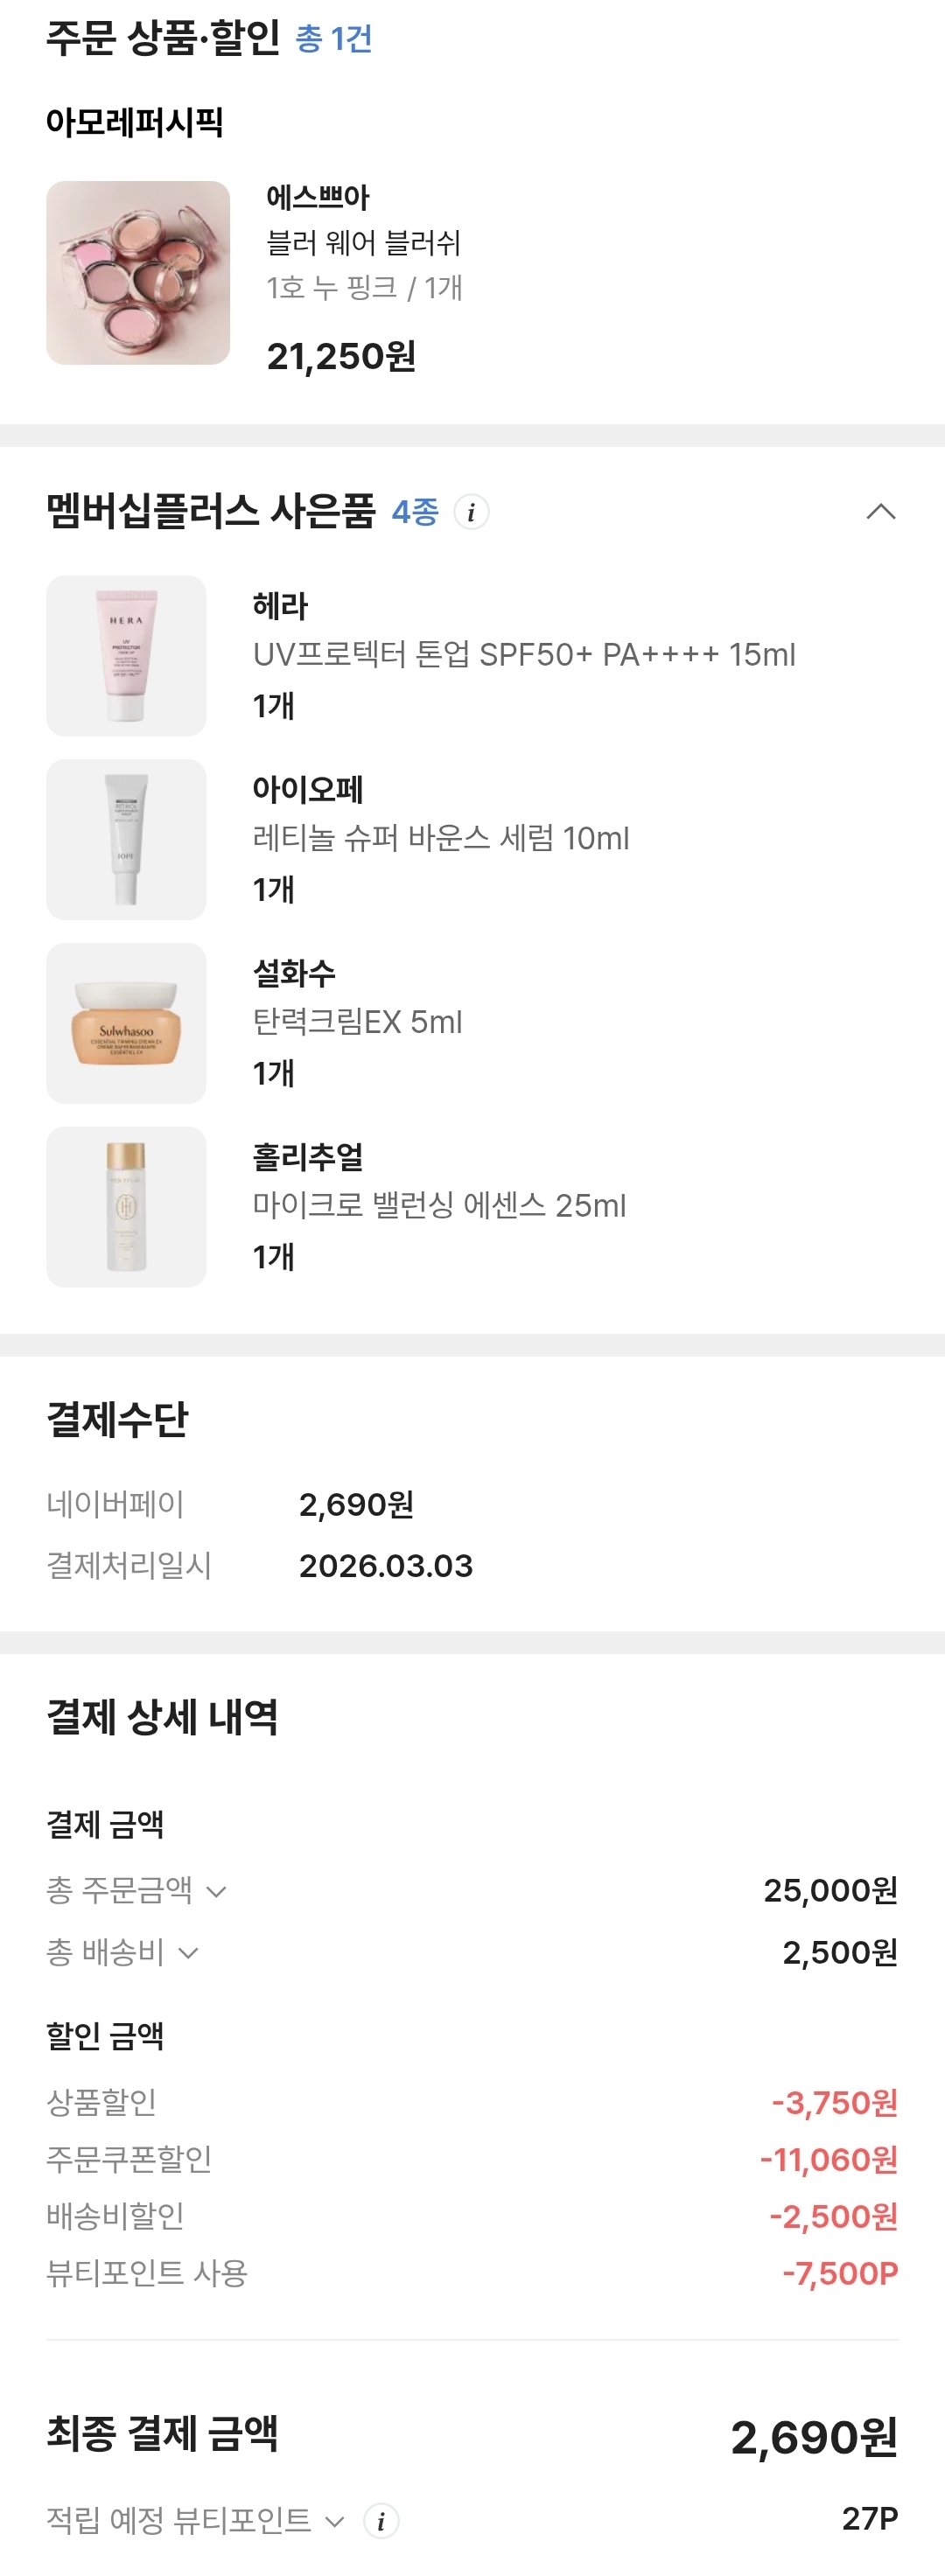Tap the 총 1건 order count
Screen dimensions: 945x2576
pyautogui.click(x=334, y=39)
